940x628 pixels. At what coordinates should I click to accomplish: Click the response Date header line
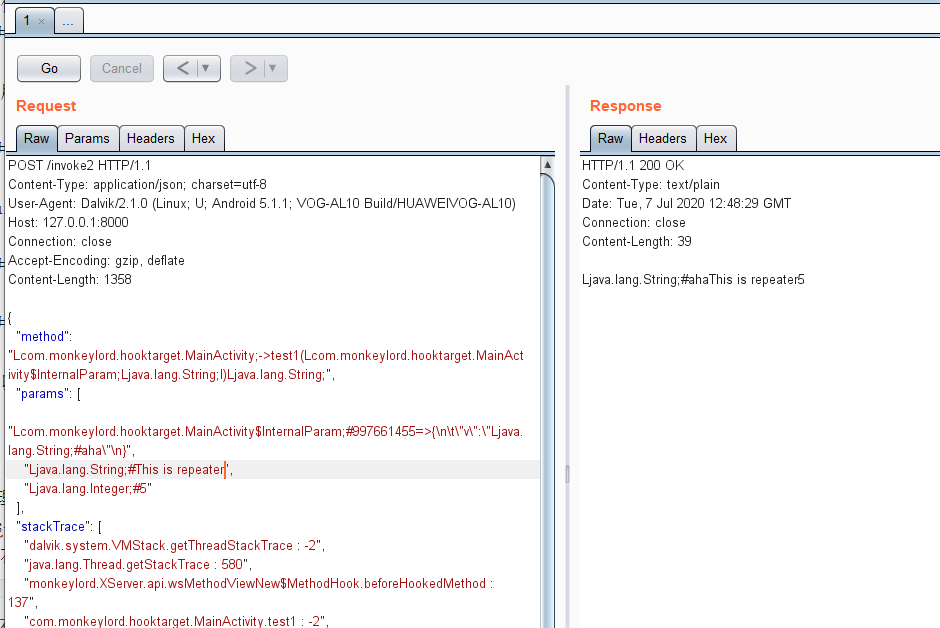point(686,203)
